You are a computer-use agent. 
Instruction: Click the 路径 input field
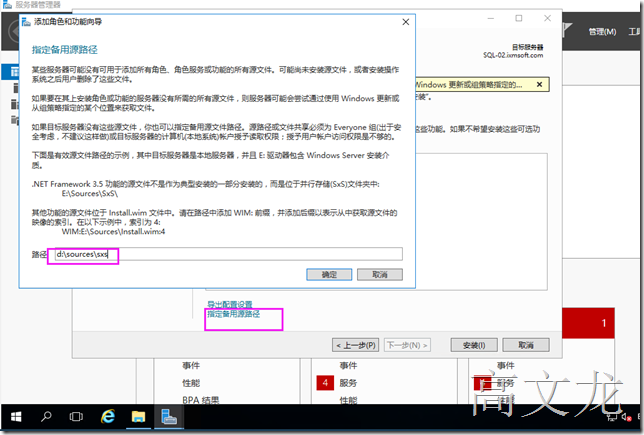point(229,254)
